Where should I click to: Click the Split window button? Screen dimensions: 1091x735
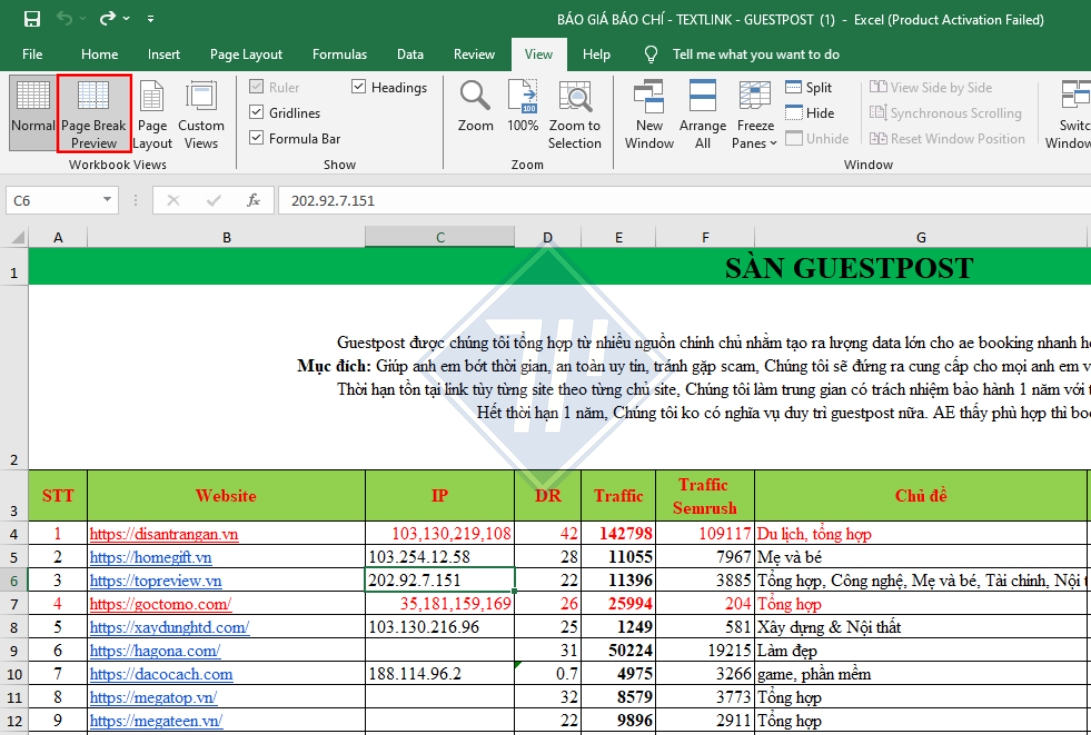pos(809,87)
